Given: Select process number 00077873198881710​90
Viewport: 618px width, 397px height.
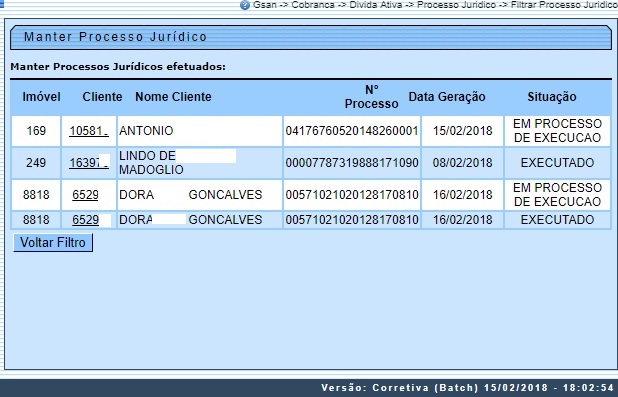Looking at the screenshot, I should (352, 163).
